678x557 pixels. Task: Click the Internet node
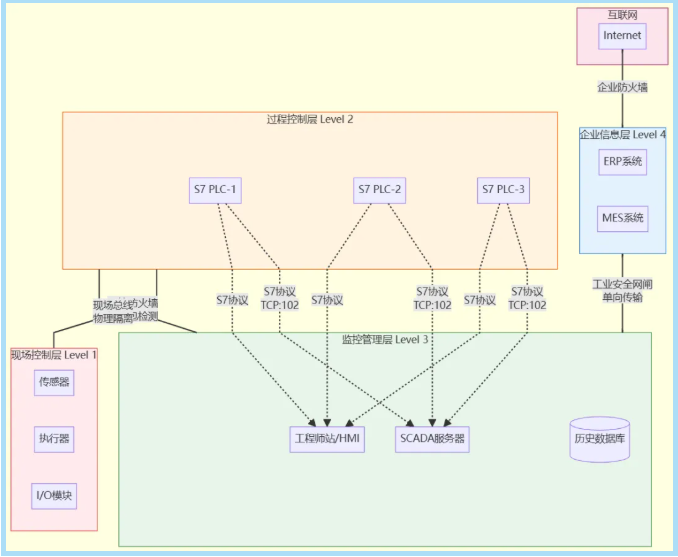pos(622,36)
